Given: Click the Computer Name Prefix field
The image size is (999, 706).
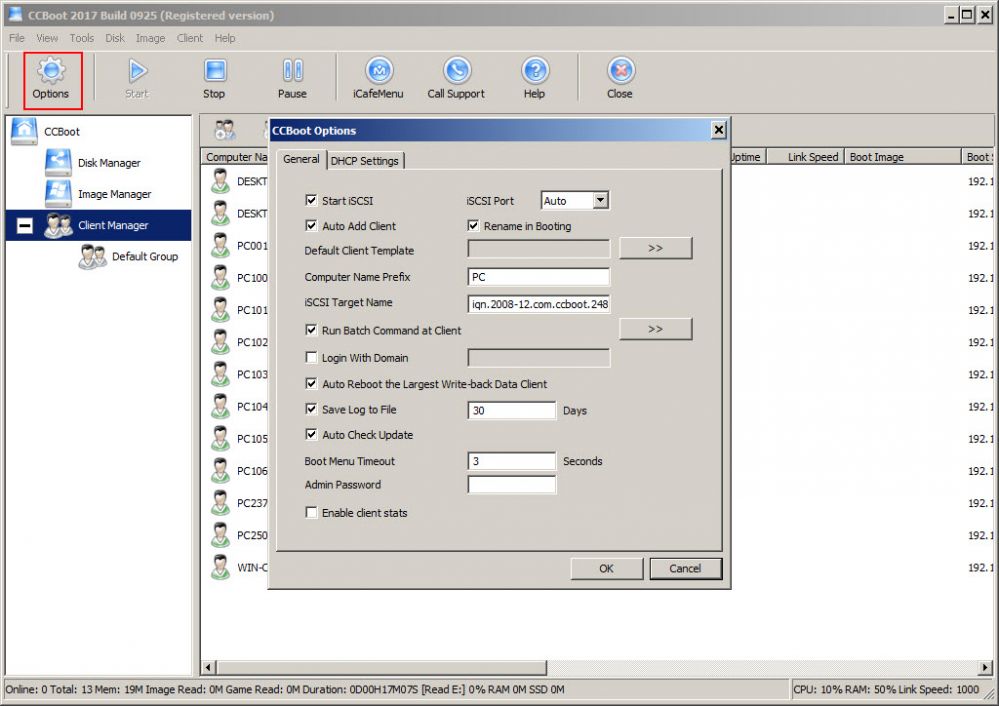Looking at the screenshot, I should (x=538, y=277).
